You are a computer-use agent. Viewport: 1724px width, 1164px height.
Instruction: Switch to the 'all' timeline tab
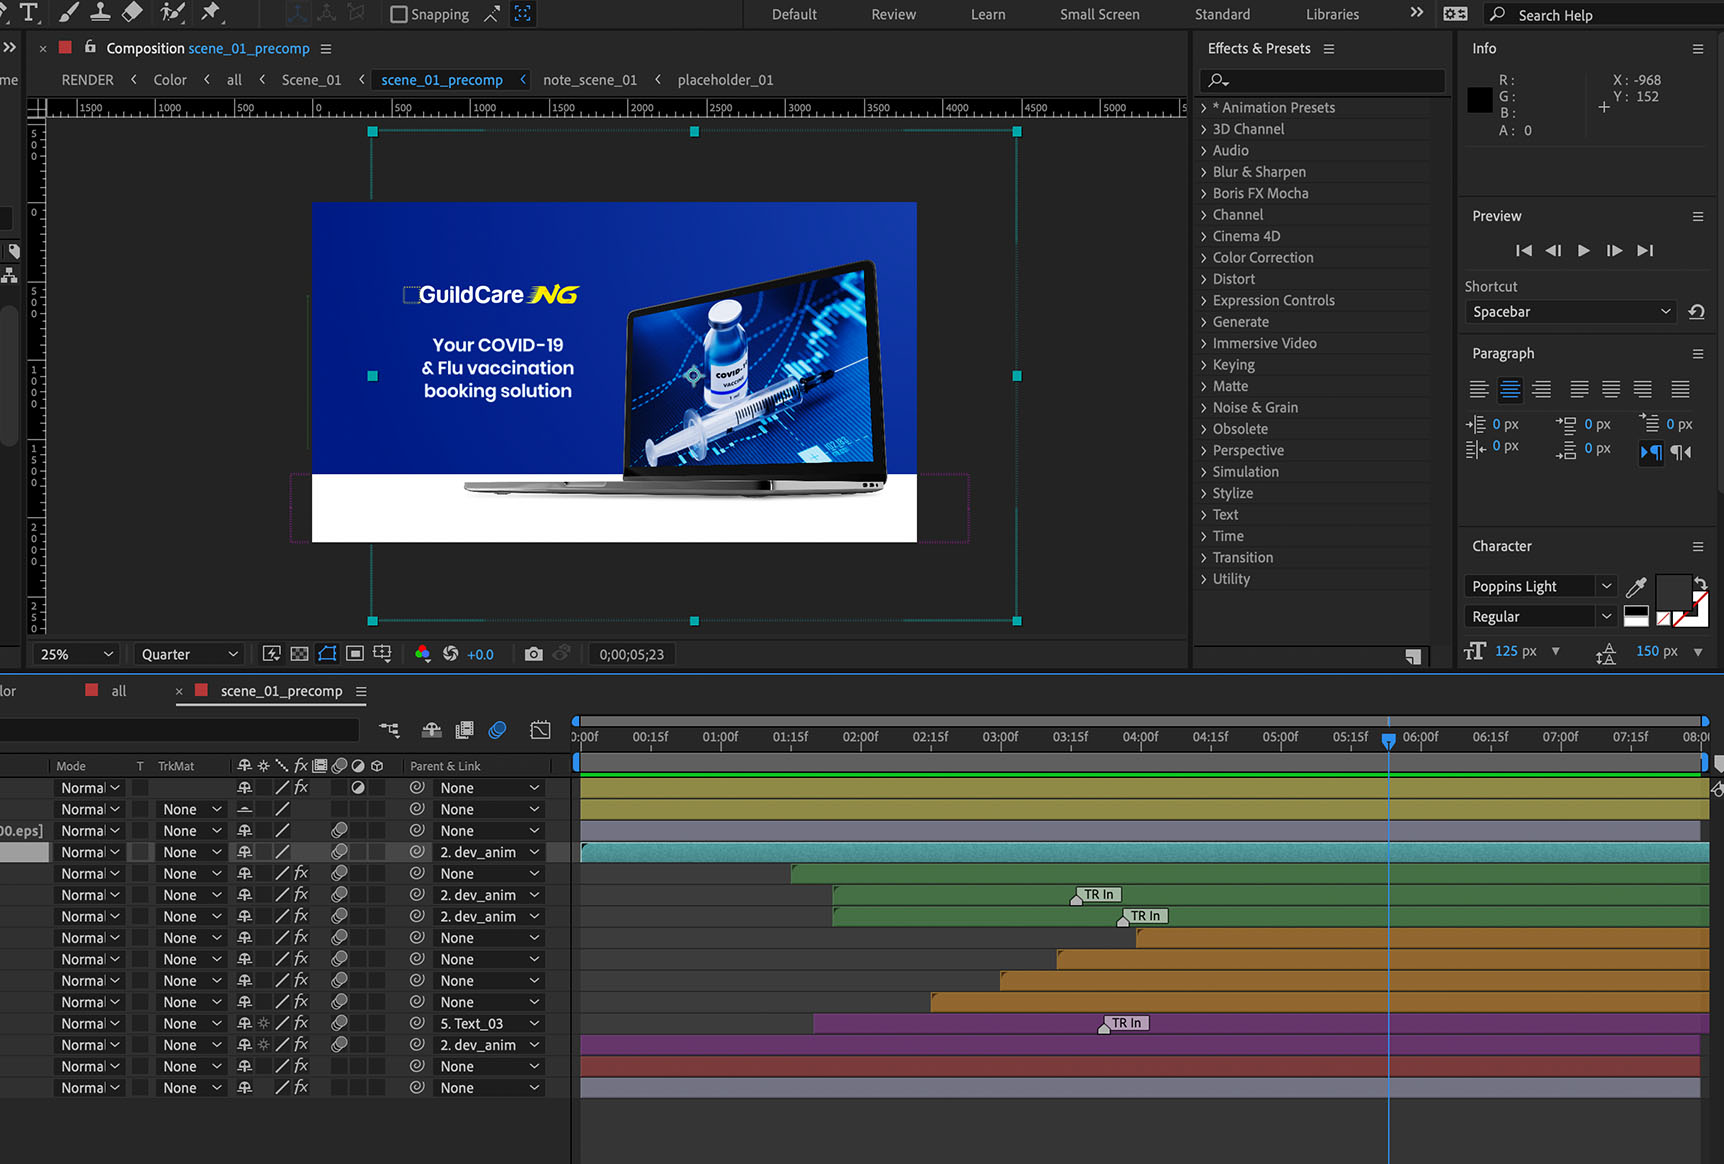(x=118, y=691)
